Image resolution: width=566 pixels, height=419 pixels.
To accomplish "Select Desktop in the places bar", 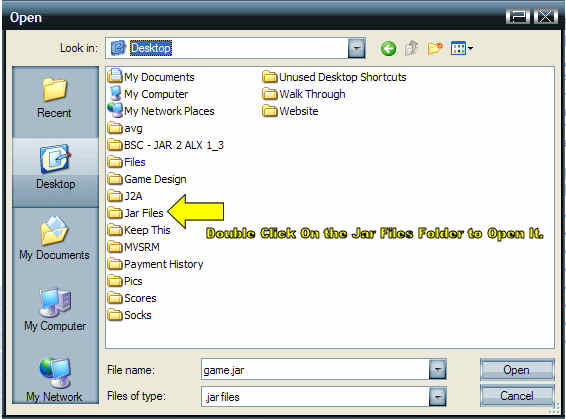I will tap(55, 167).
